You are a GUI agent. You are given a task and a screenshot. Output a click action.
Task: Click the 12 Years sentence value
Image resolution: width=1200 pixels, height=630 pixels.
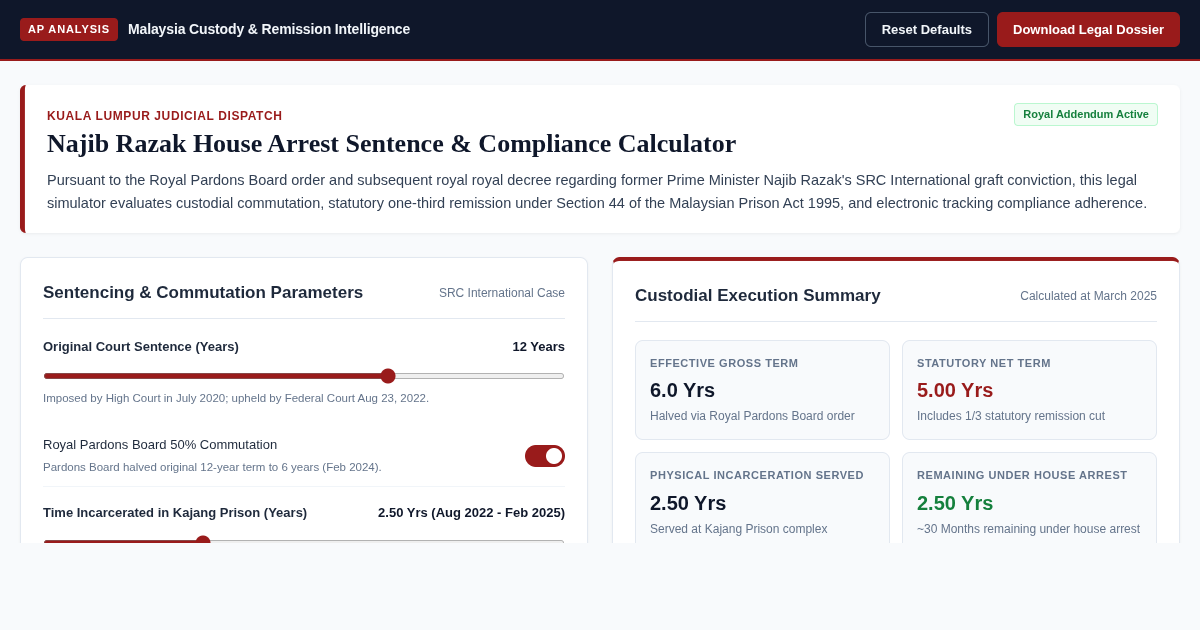tap(539, 346)
